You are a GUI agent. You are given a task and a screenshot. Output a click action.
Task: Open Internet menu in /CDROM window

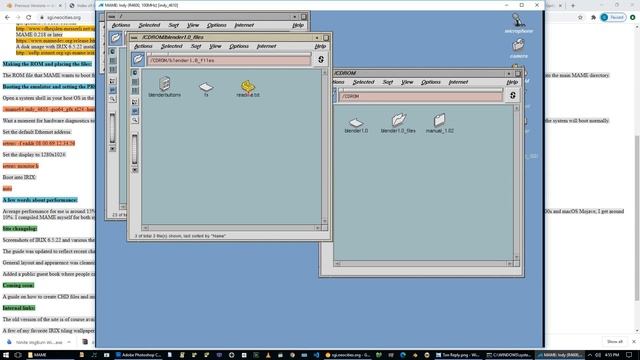point(458,82)
